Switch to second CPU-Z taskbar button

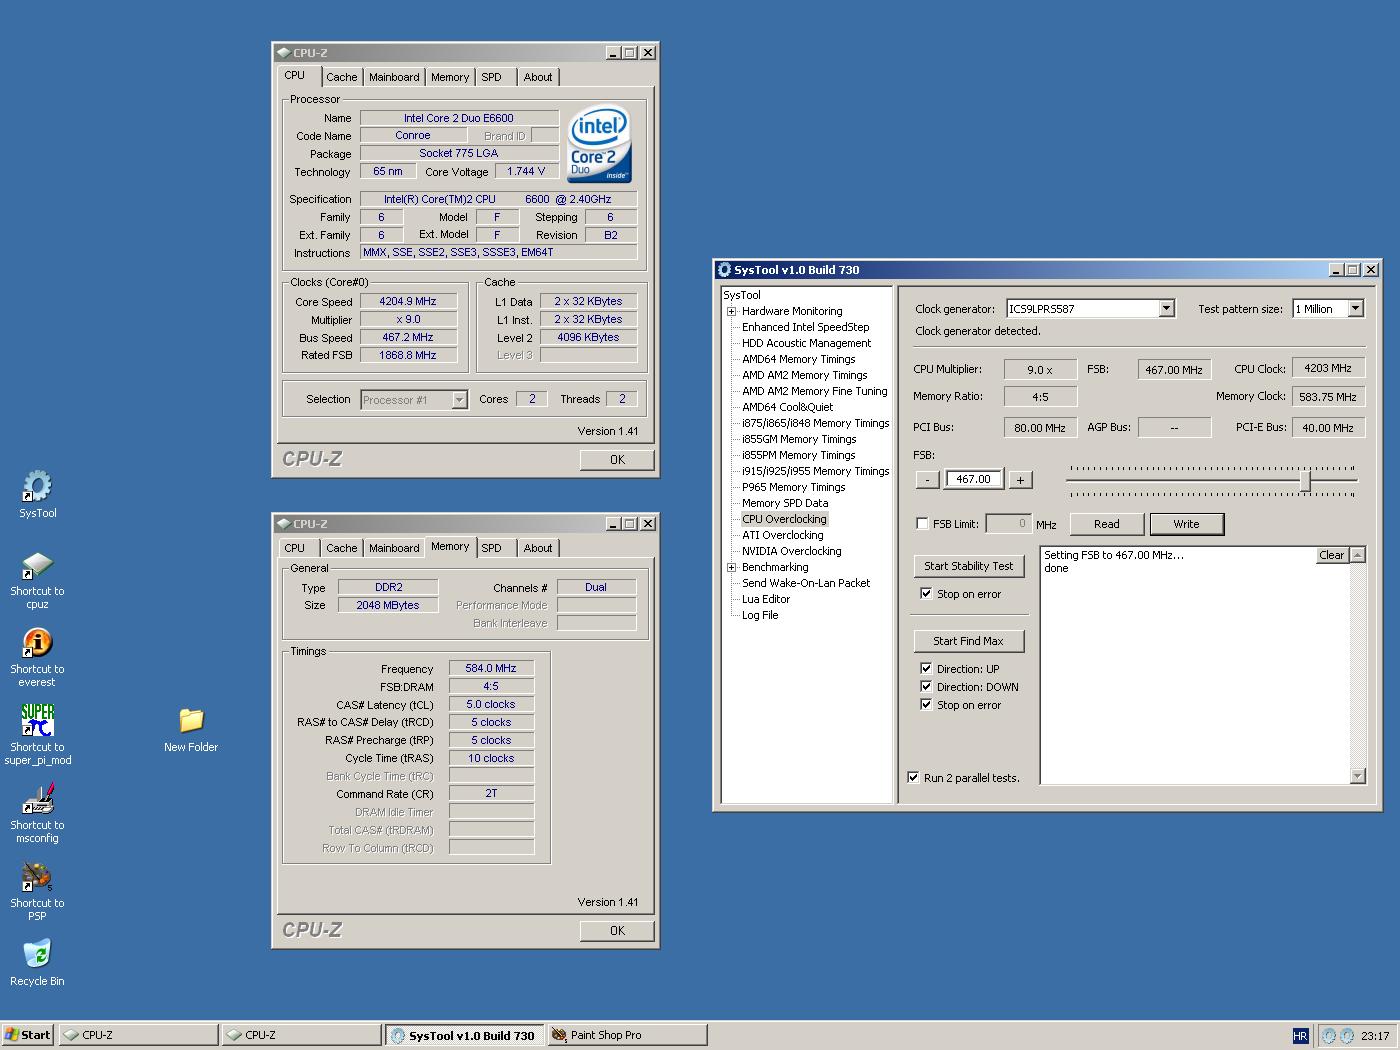(x=301, y=1035)
